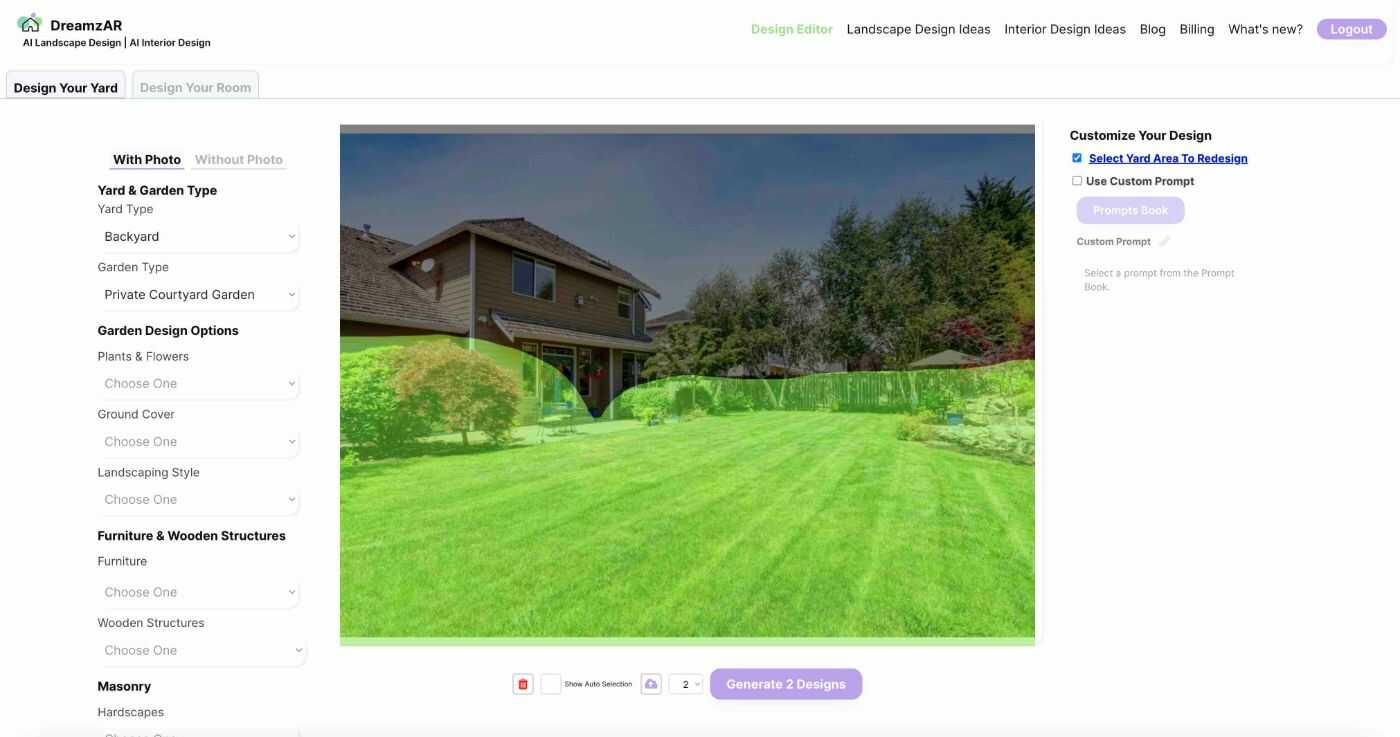Click the backyard photo canvas

pyautogui.click(x=687, y=385)
